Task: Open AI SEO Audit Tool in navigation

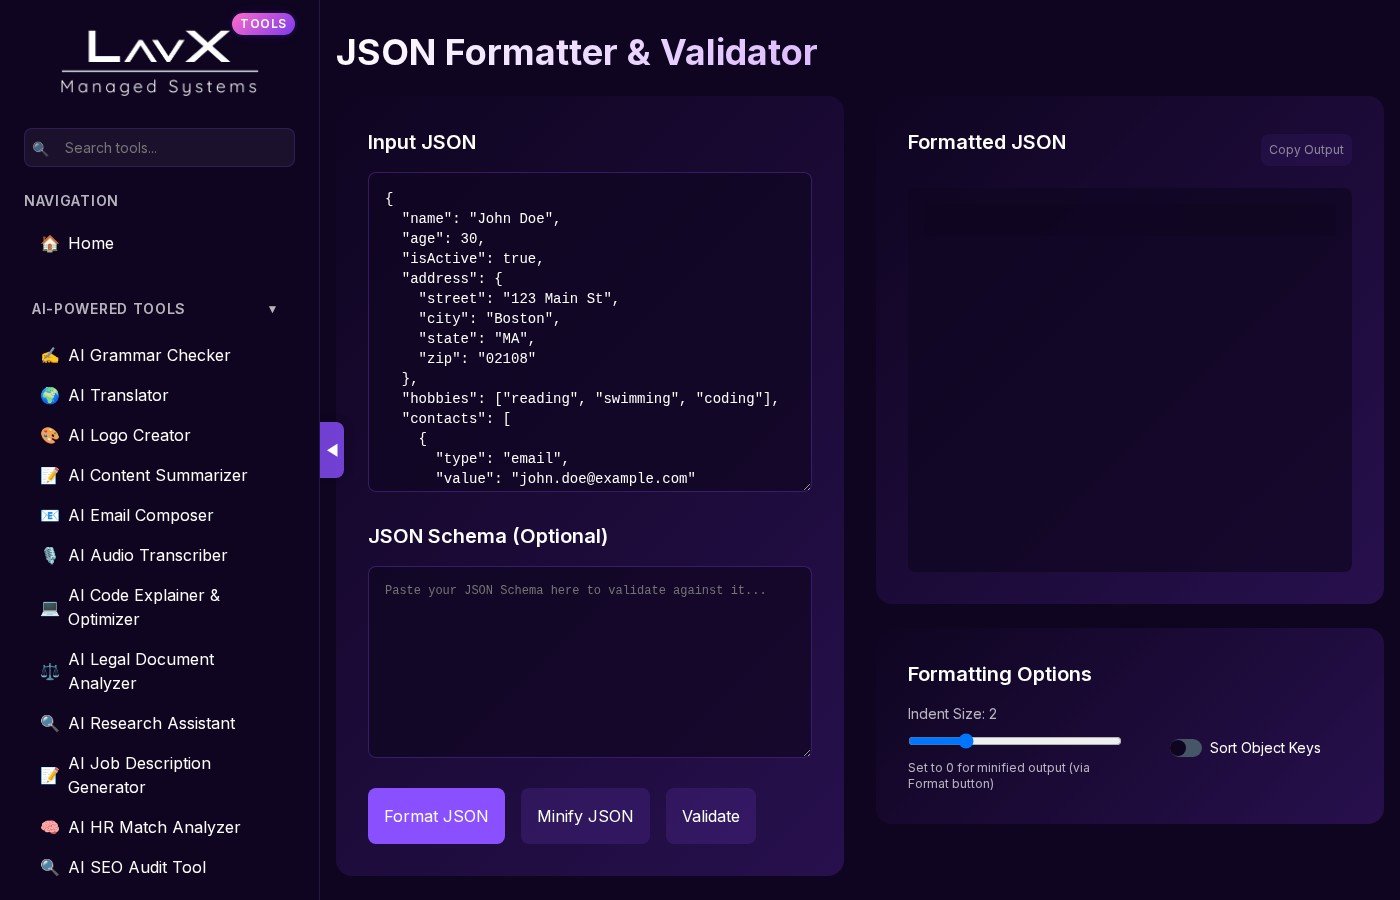Action: (137, 868)
